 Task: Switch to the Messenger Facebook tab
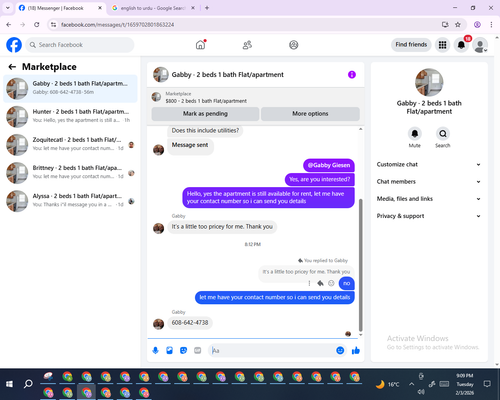coord(60,8)
